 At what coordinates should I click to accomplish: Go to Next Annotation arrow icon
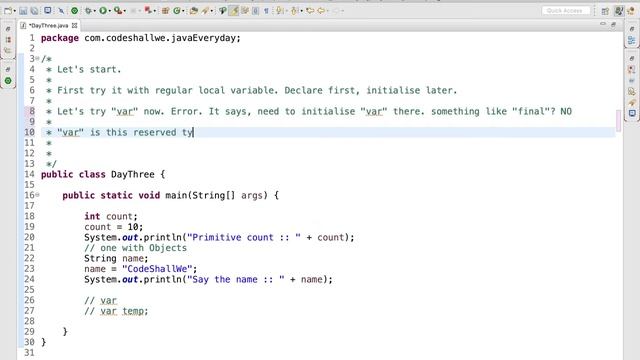[279, 11]
